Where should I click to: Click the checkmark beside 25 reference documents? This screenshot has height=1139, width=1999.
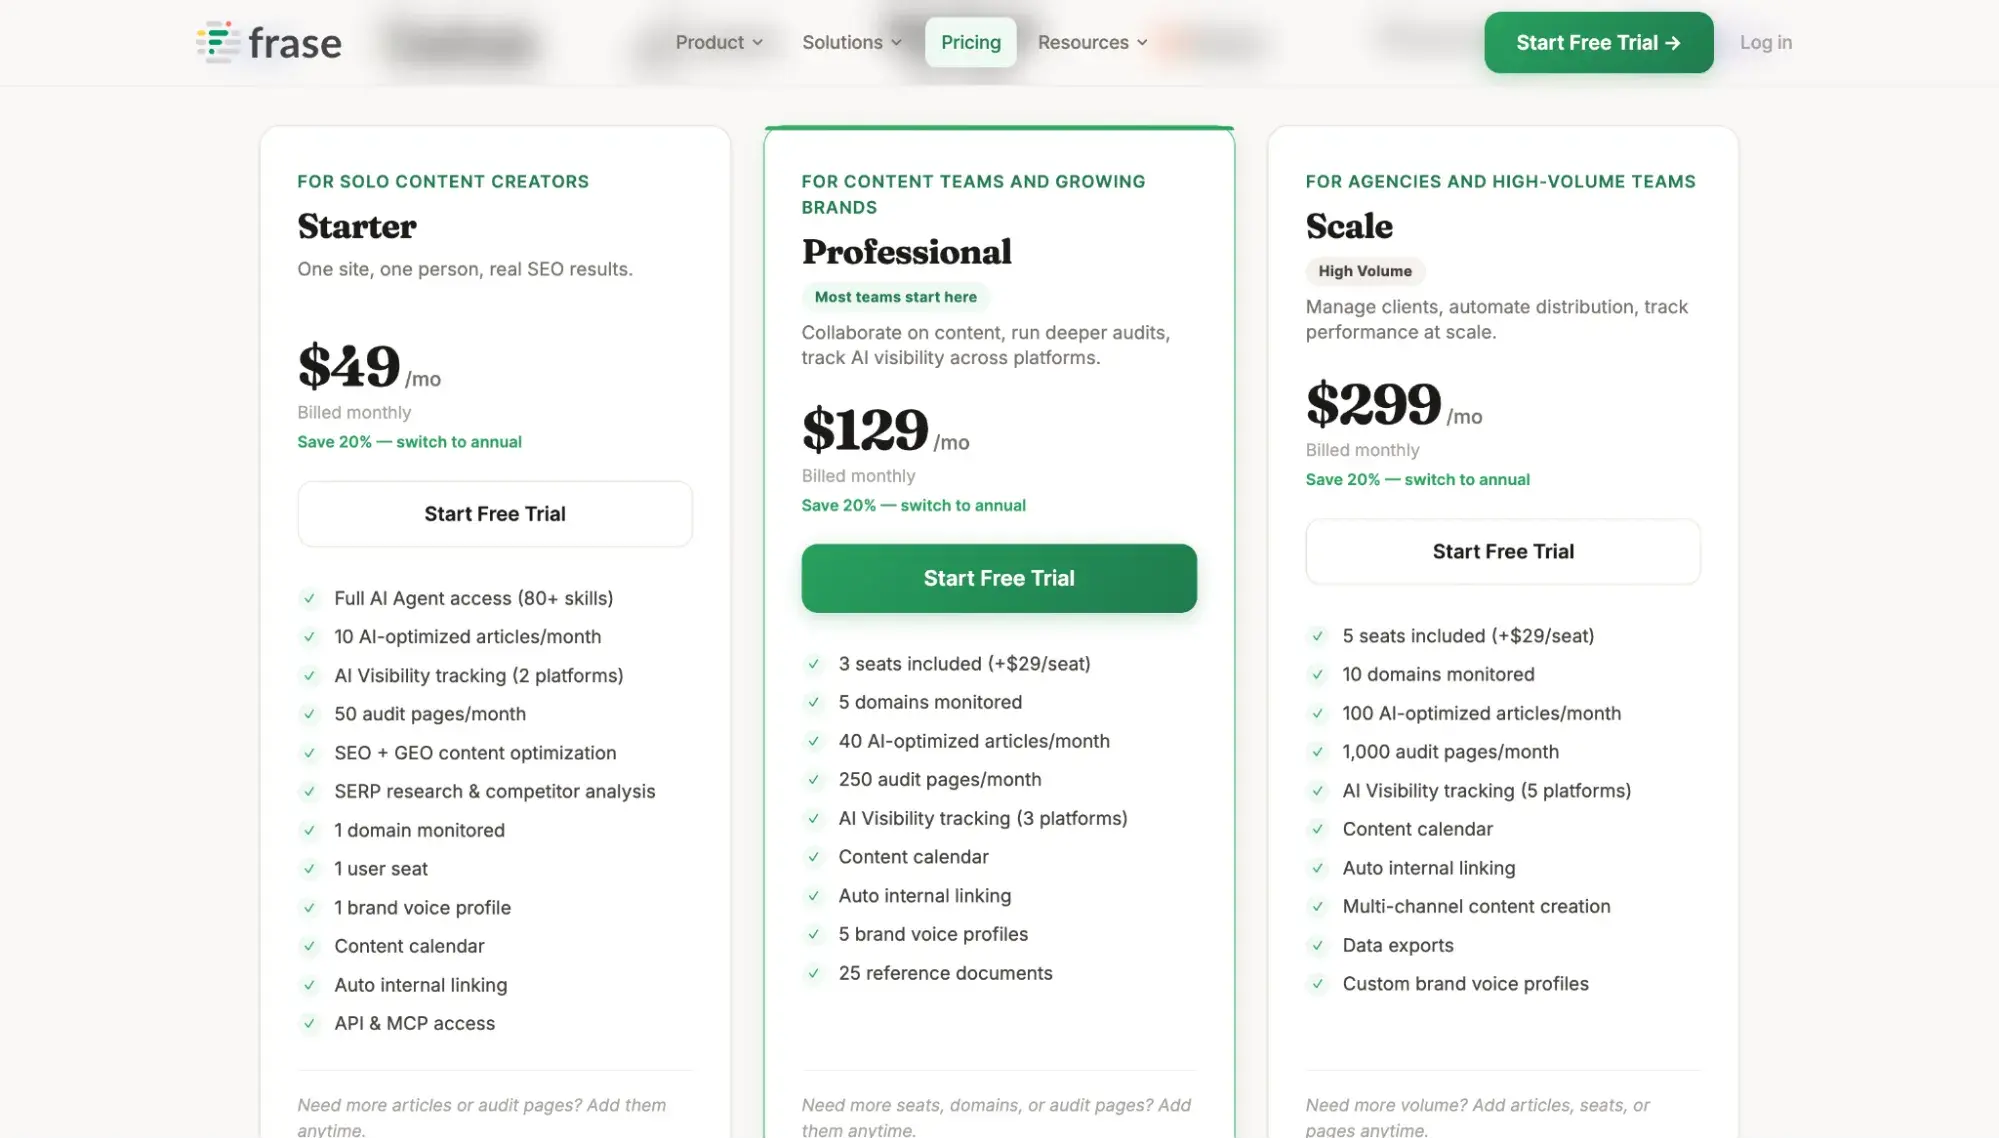[x=813, y=973]
